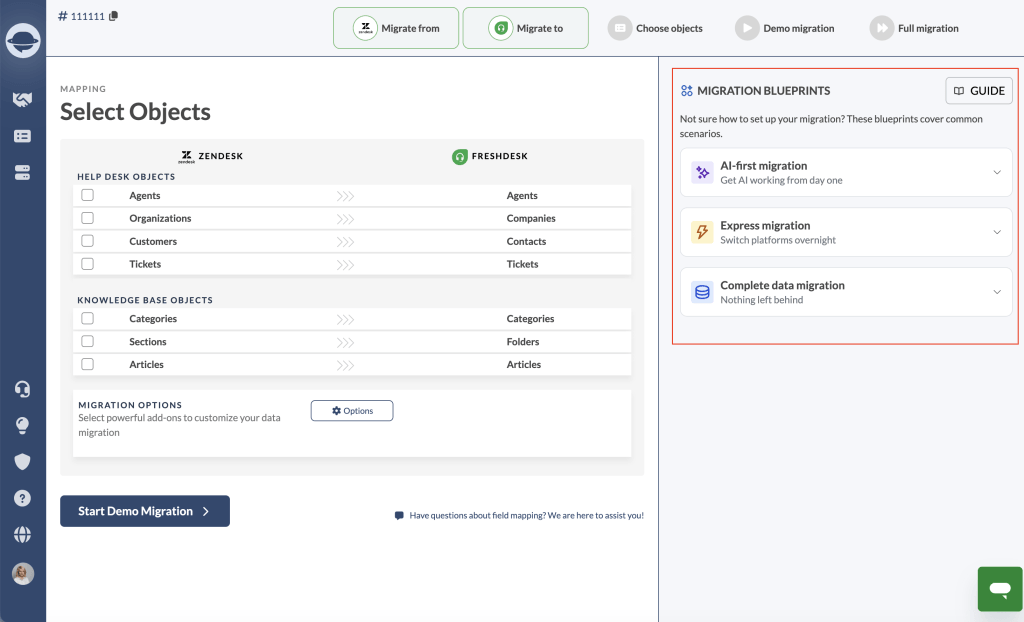
Task: Click the 'Switch platforms overnight' subtitle
Action: coord(778,240)
